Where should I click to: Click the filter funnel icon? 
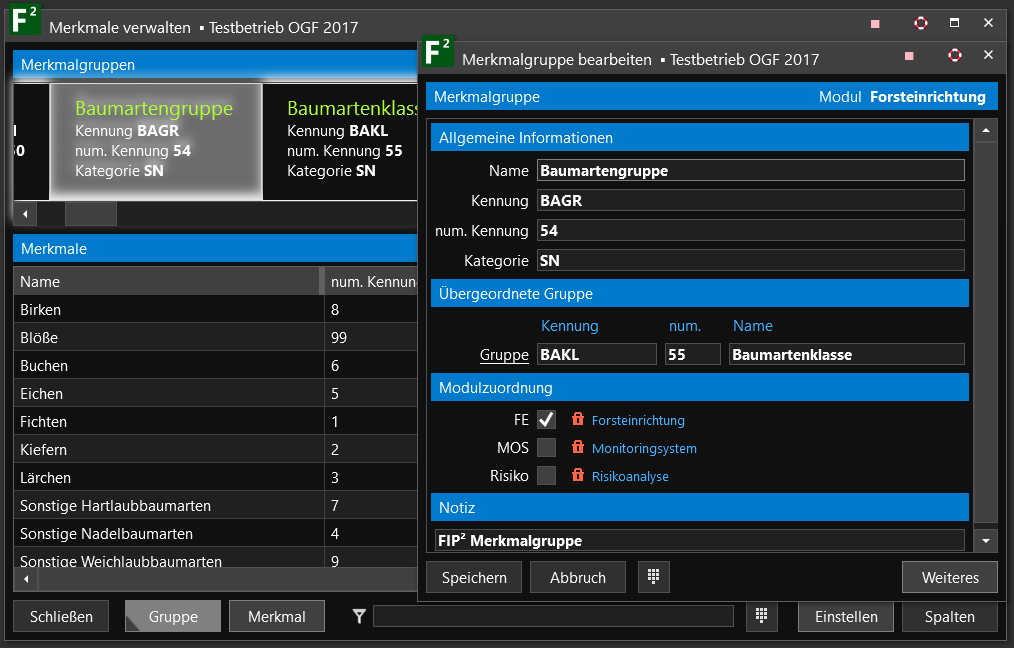point(359,617)
